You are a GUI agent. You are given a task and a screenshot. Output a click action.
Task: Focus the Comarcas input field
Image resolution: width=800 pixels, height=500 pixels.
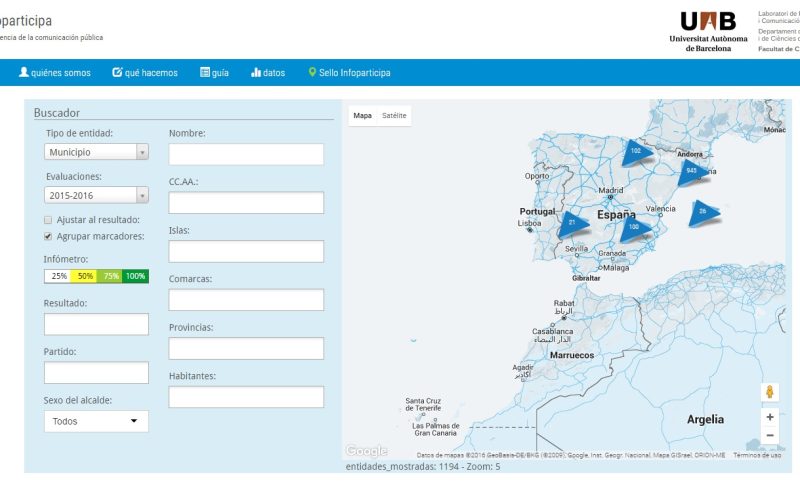tap(246, 300)
